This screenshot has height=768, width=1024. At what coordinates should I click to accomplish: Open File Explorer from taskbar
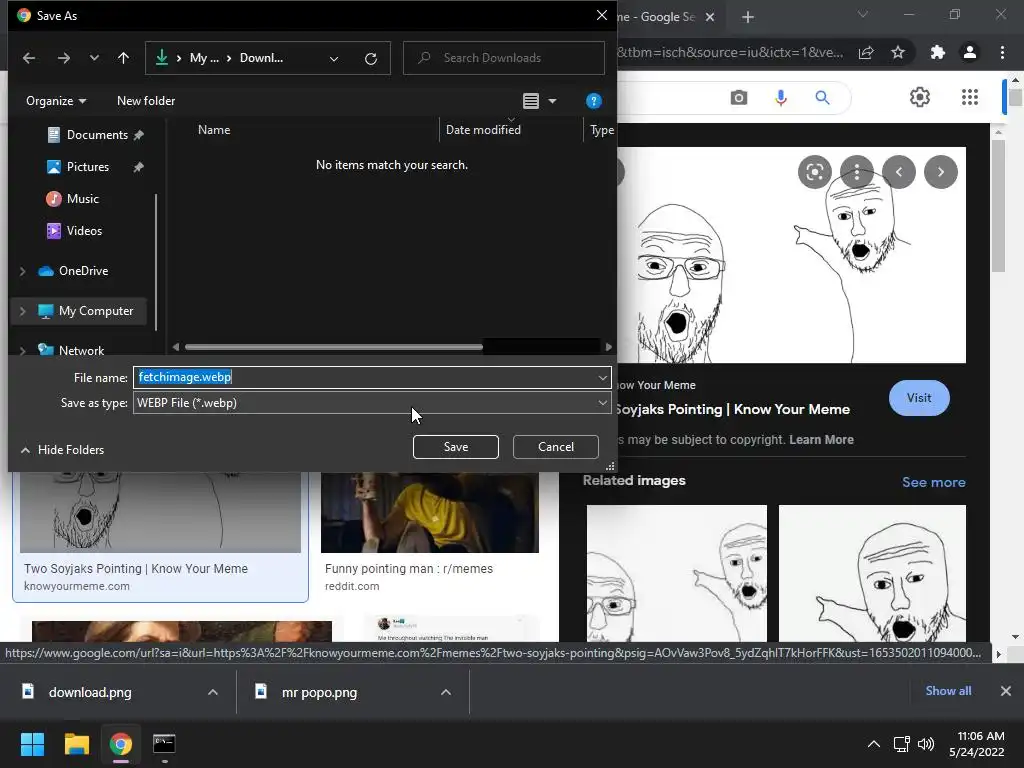(76, 744)
